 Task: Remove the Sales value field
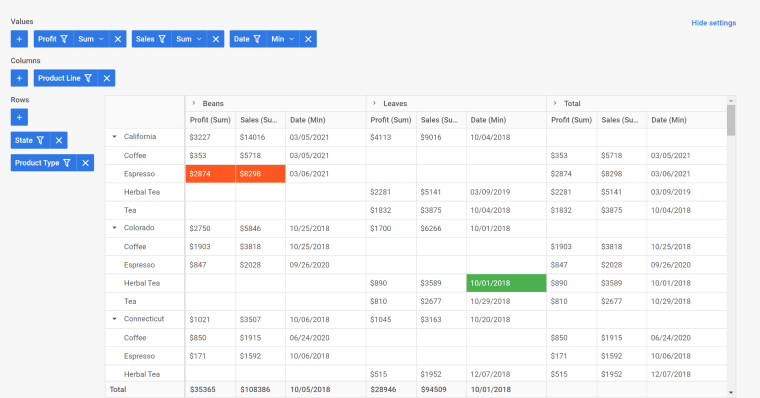[216, 39]
